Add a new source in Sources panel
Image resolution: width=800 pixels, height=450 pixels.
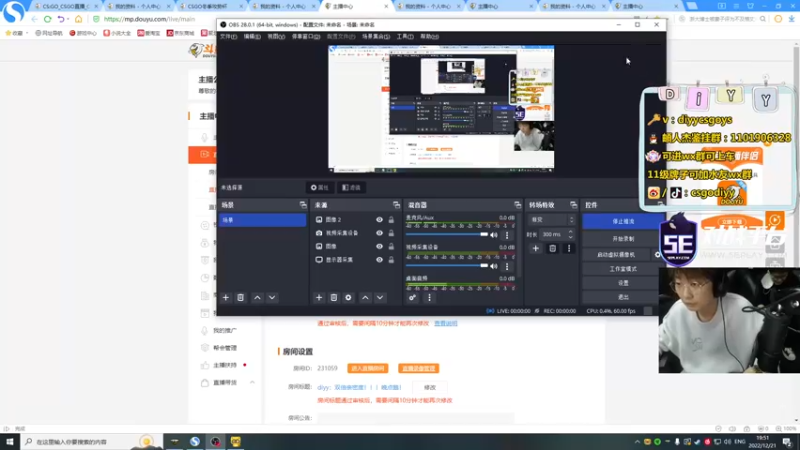tap(319, 297)
